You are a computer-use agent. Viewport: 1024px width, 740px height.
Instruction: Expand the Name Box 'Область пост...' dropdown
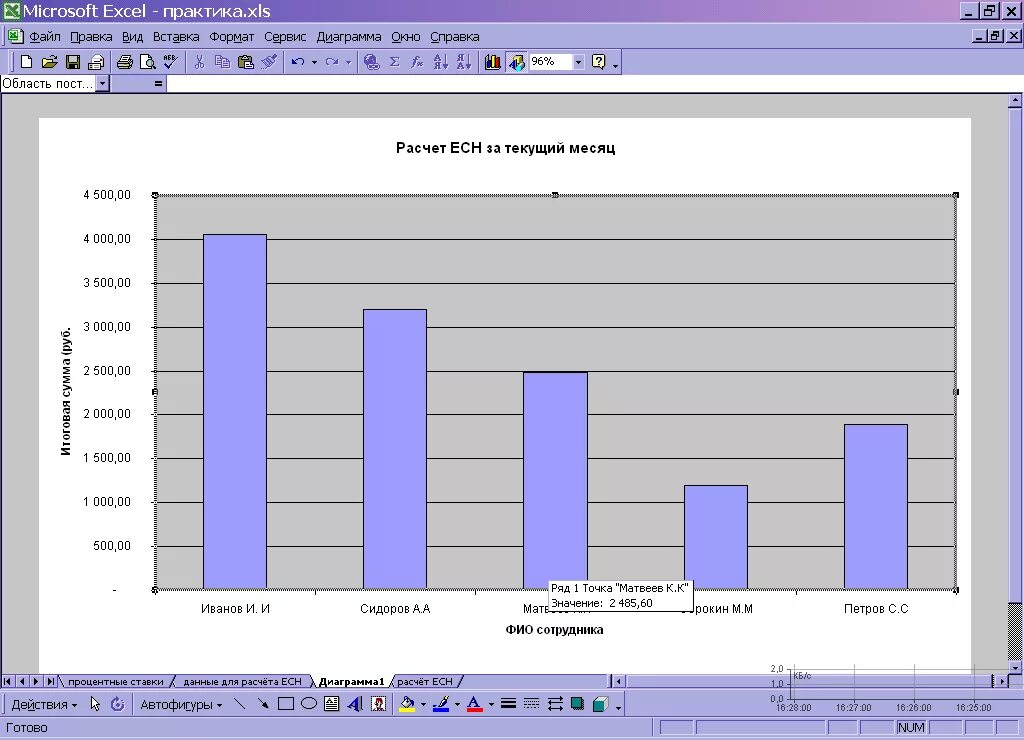(103, 84)
